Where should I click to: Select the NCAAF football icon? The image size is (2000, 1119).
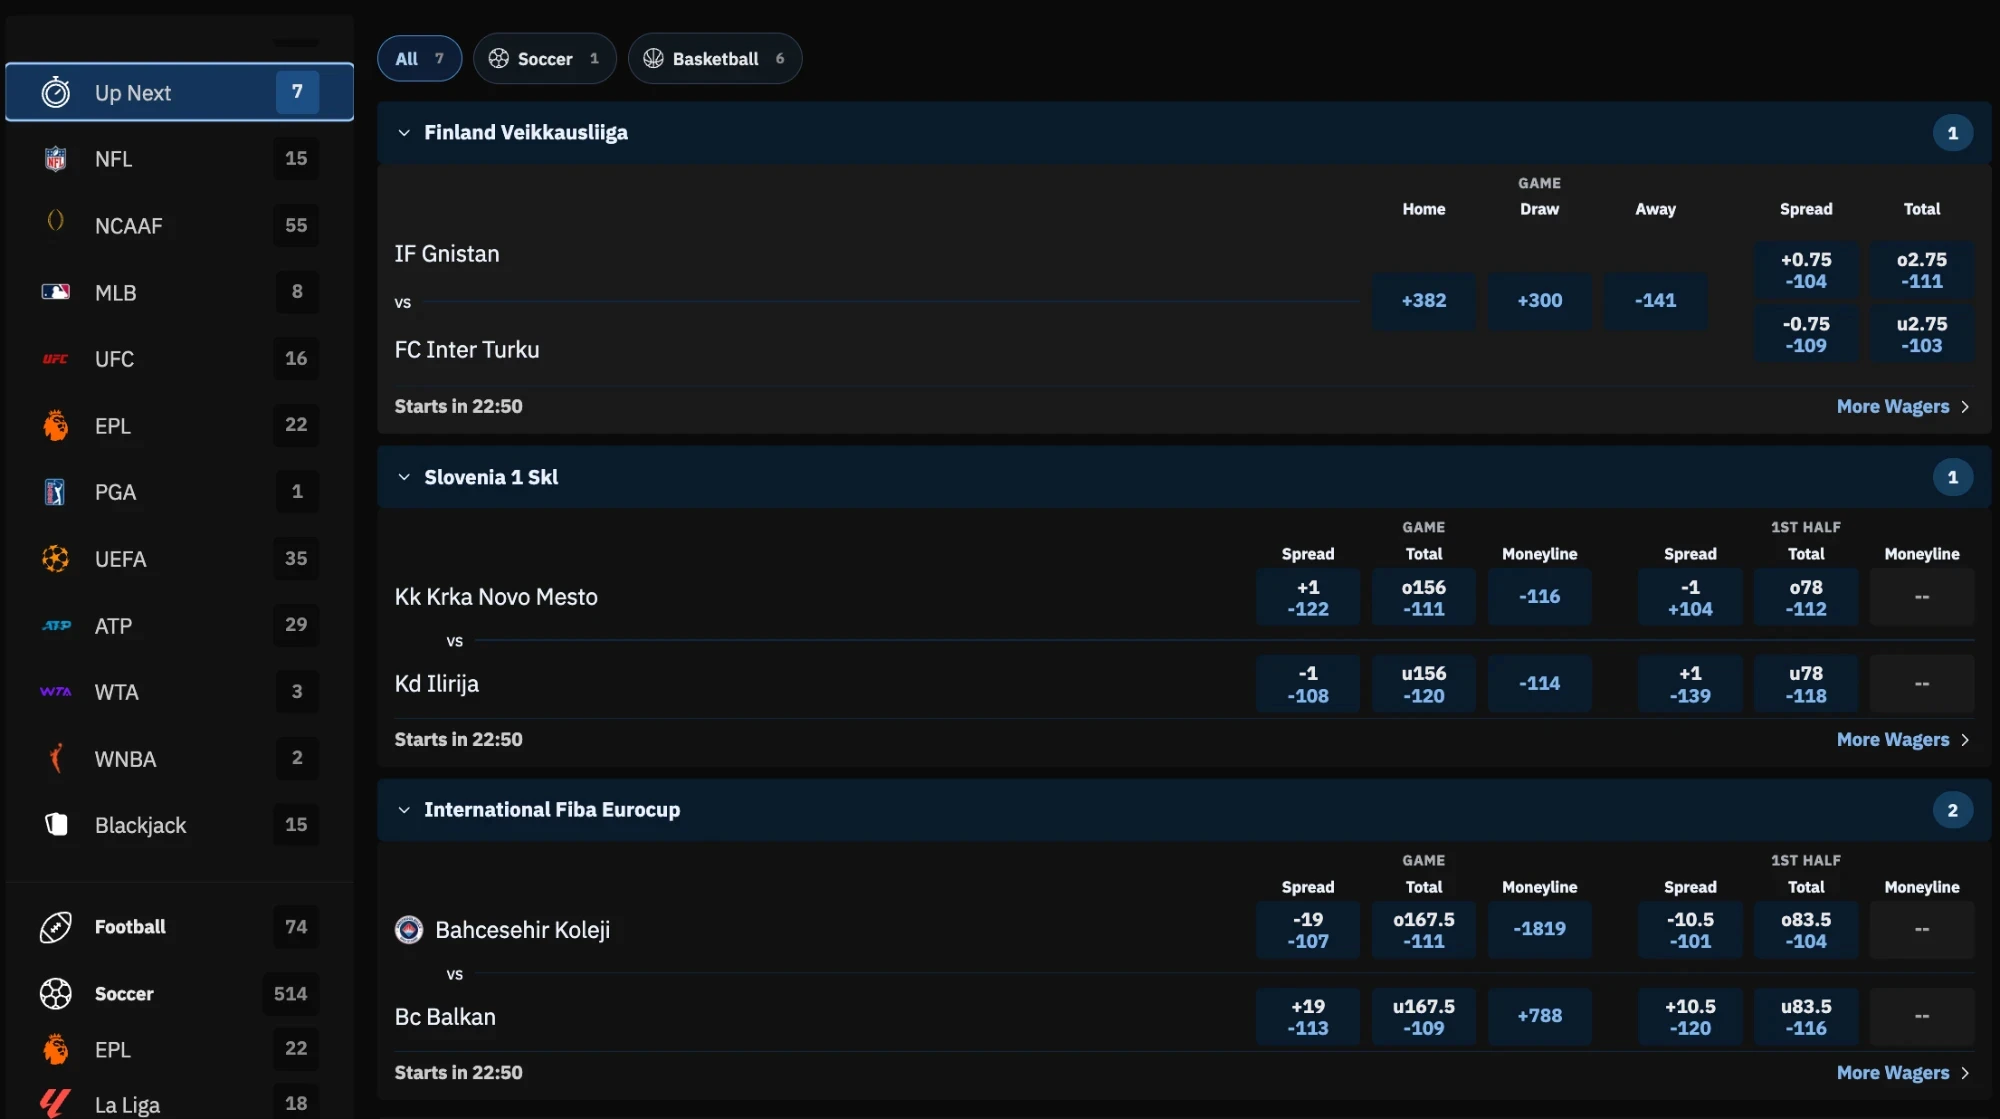pyautogui.click(x=56, y=221)
